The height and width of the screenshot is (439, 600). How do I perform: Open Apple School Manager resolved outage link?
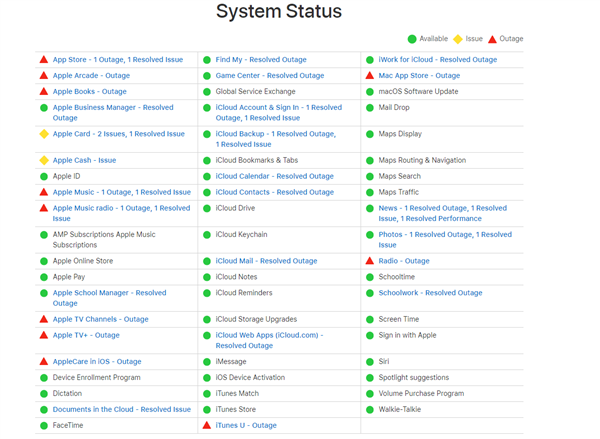(x=109, y=298)
